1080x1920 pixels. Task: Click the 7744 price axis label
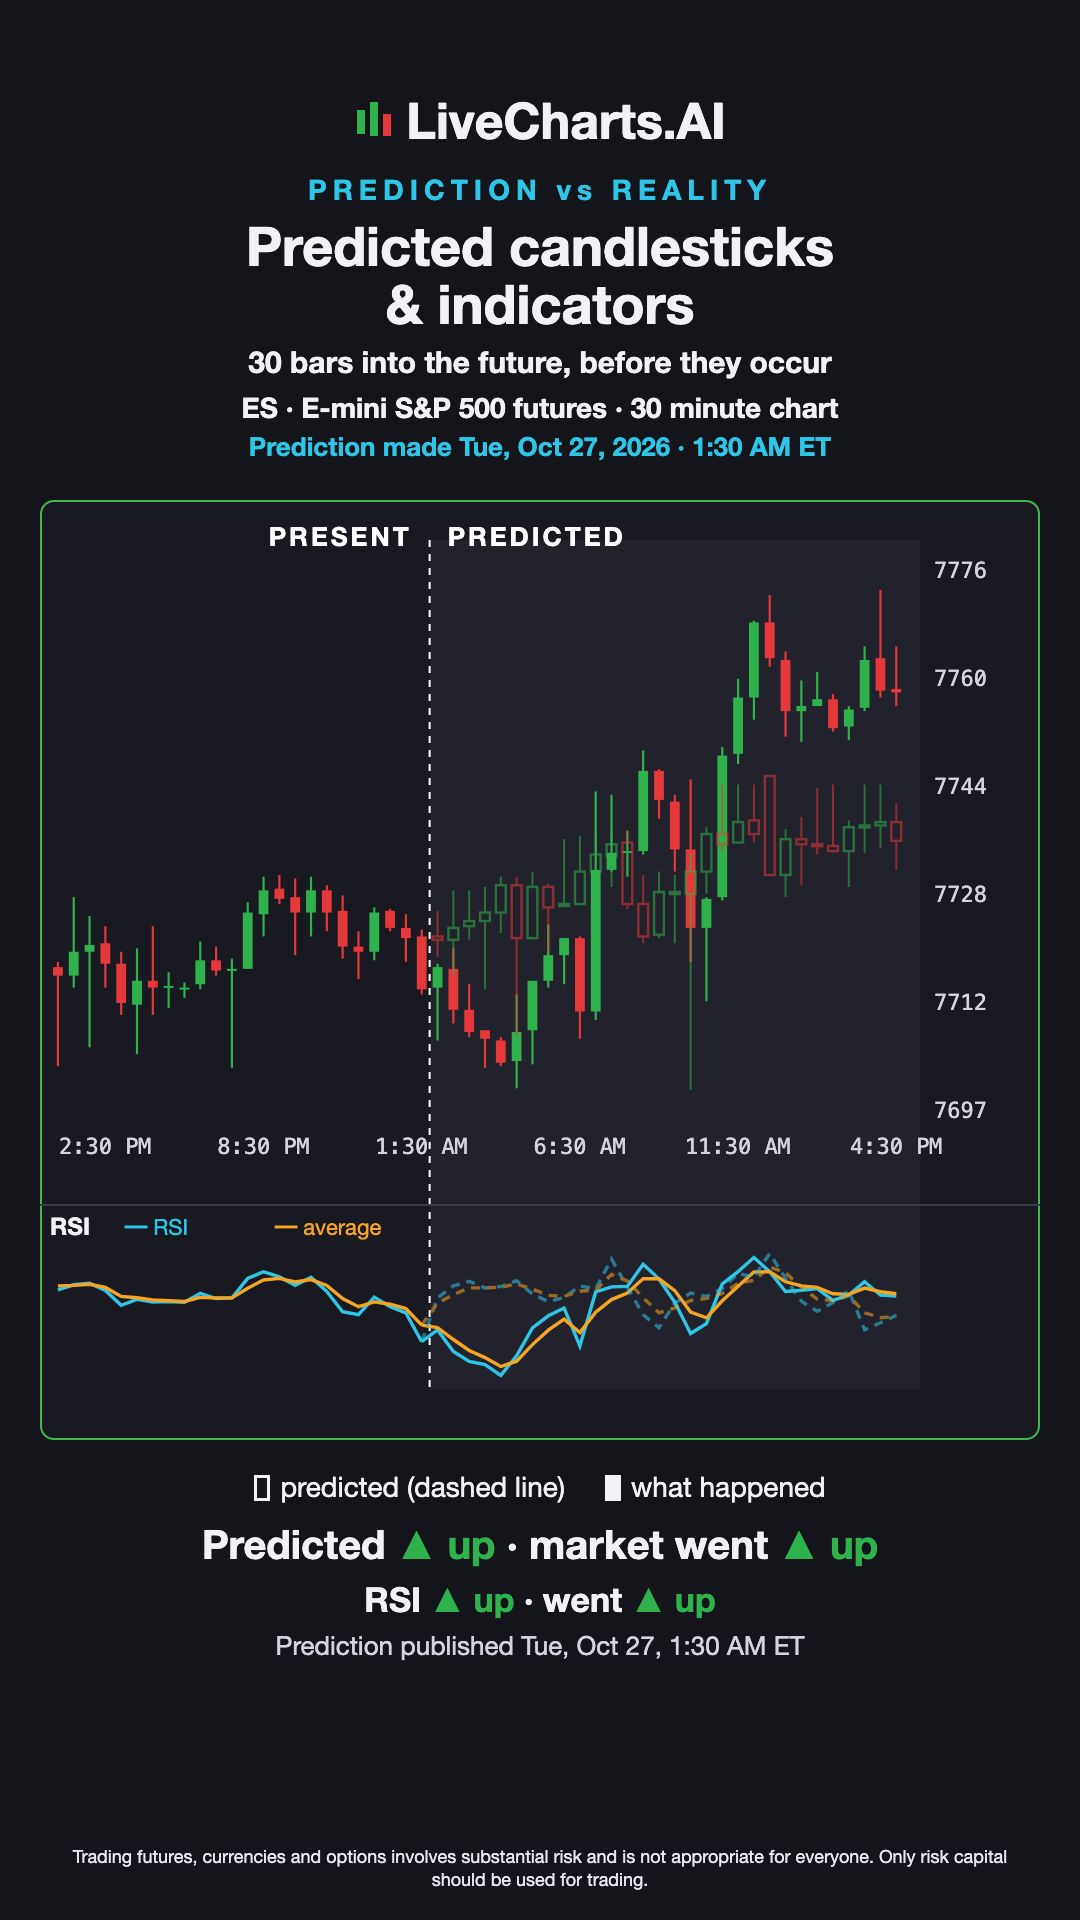coord(960,786)
